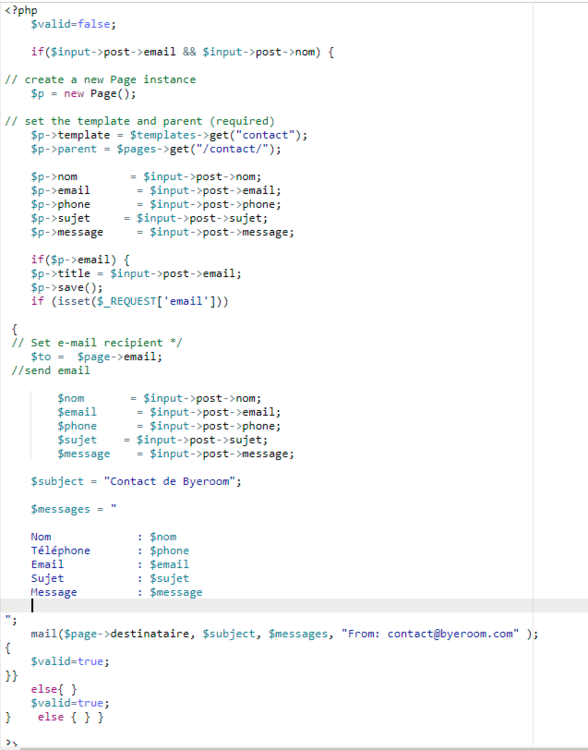588x750 pixels.
Task: Click the 'set the template and parent' comment
Action: pyautogui.click(x=140, y=121)
